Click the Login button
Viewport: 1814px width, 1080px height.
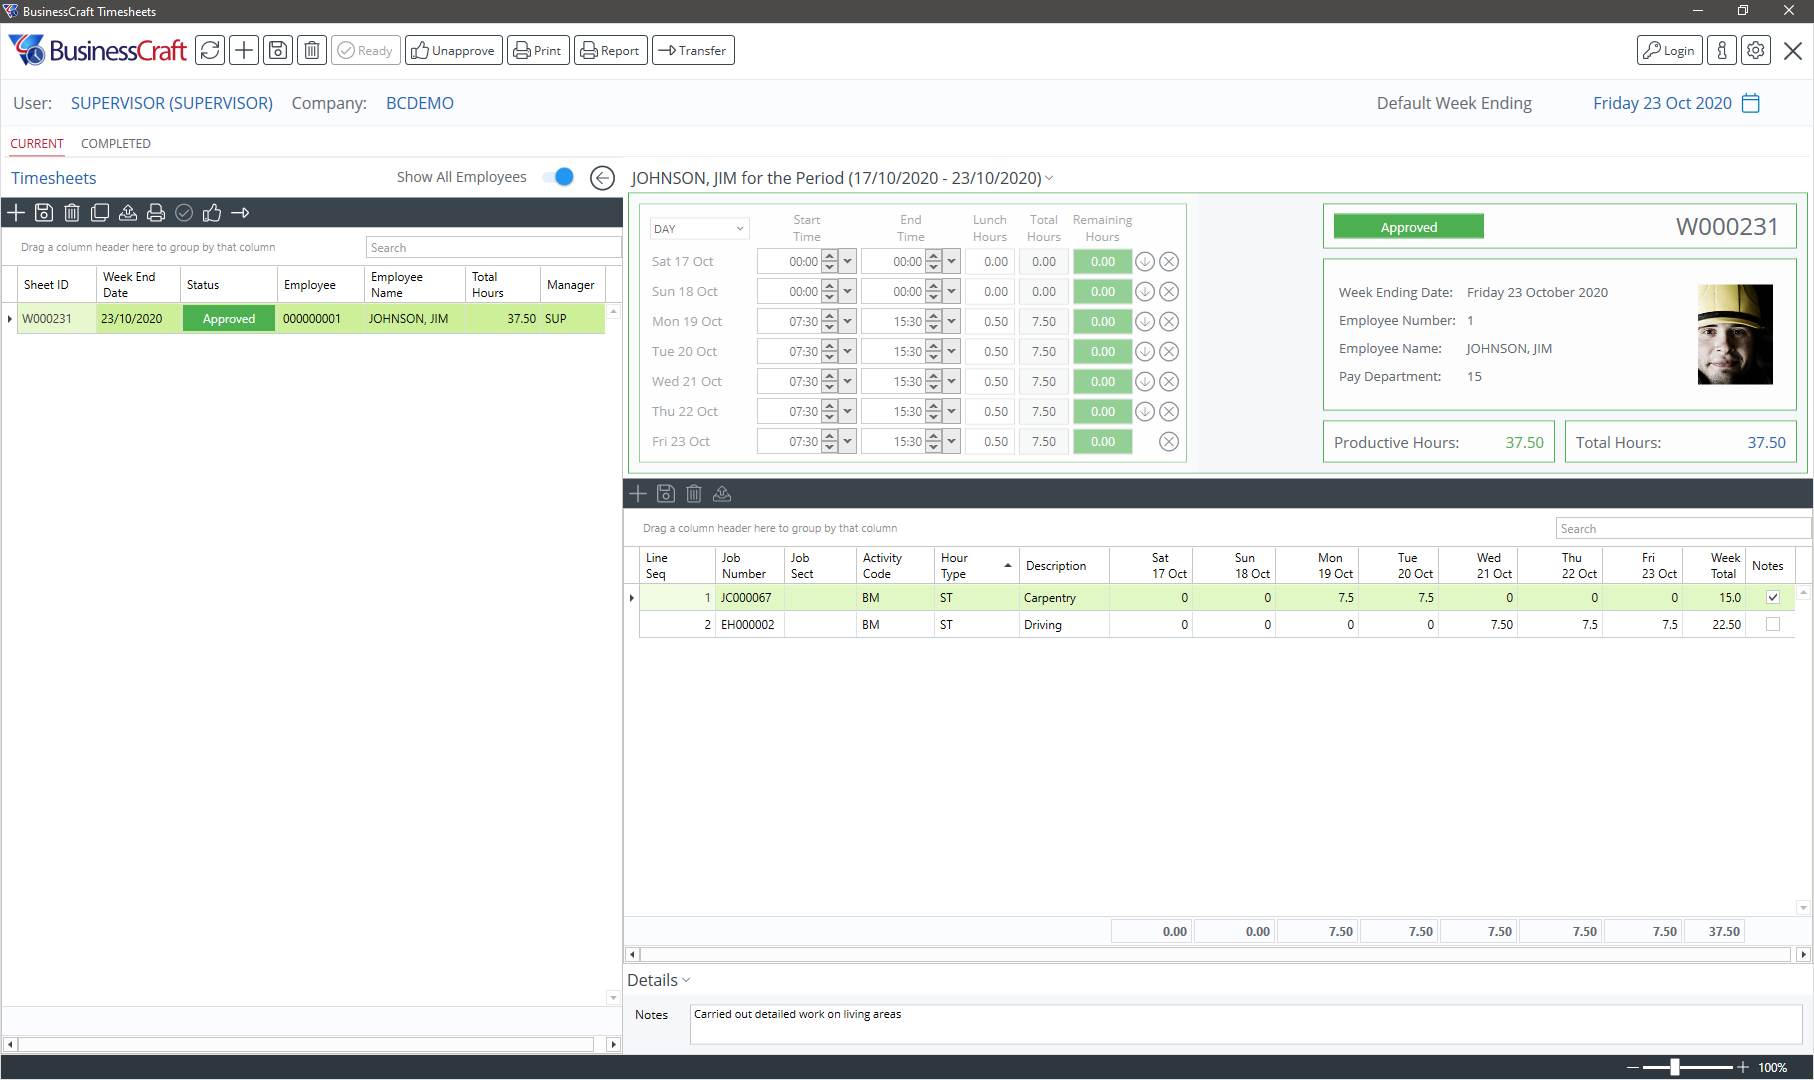1669,50
